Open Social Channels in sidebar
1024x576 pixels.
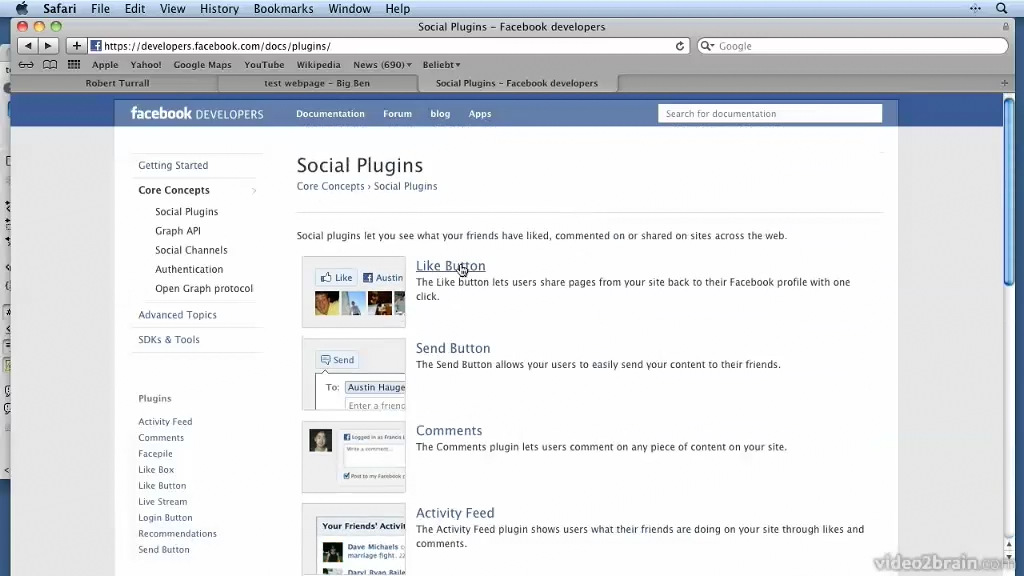point(191,250)
